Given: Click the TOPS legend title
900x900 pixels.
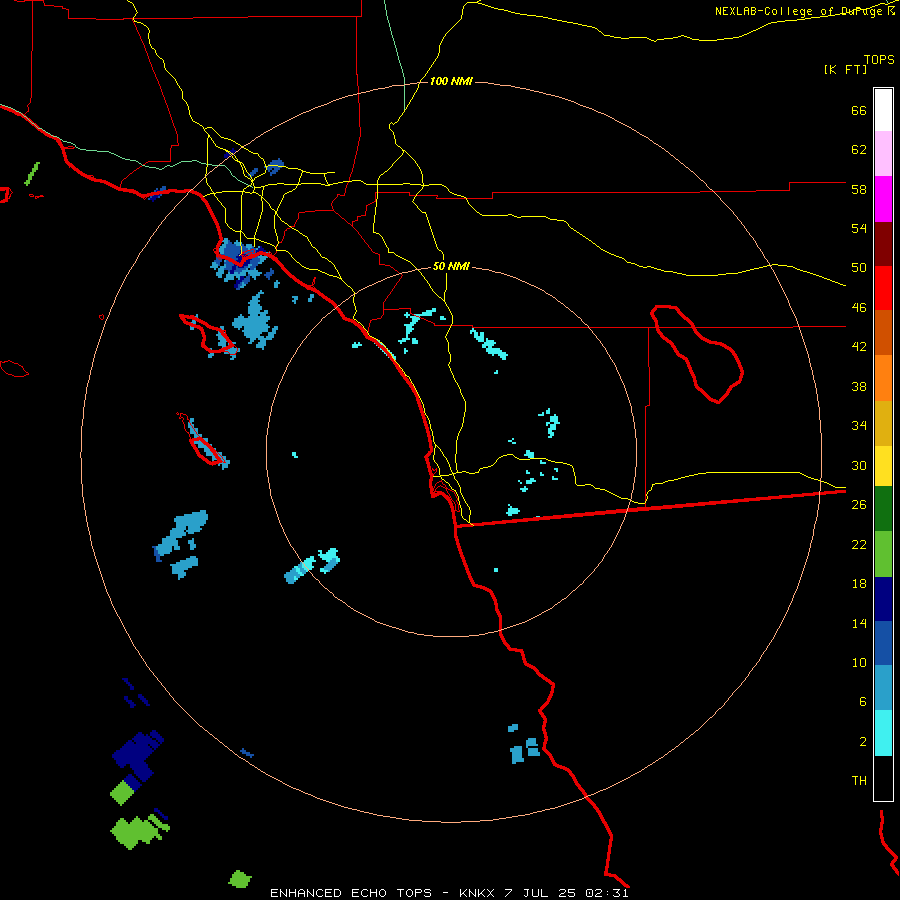Looking at the screenshot, I should [879, 60].
